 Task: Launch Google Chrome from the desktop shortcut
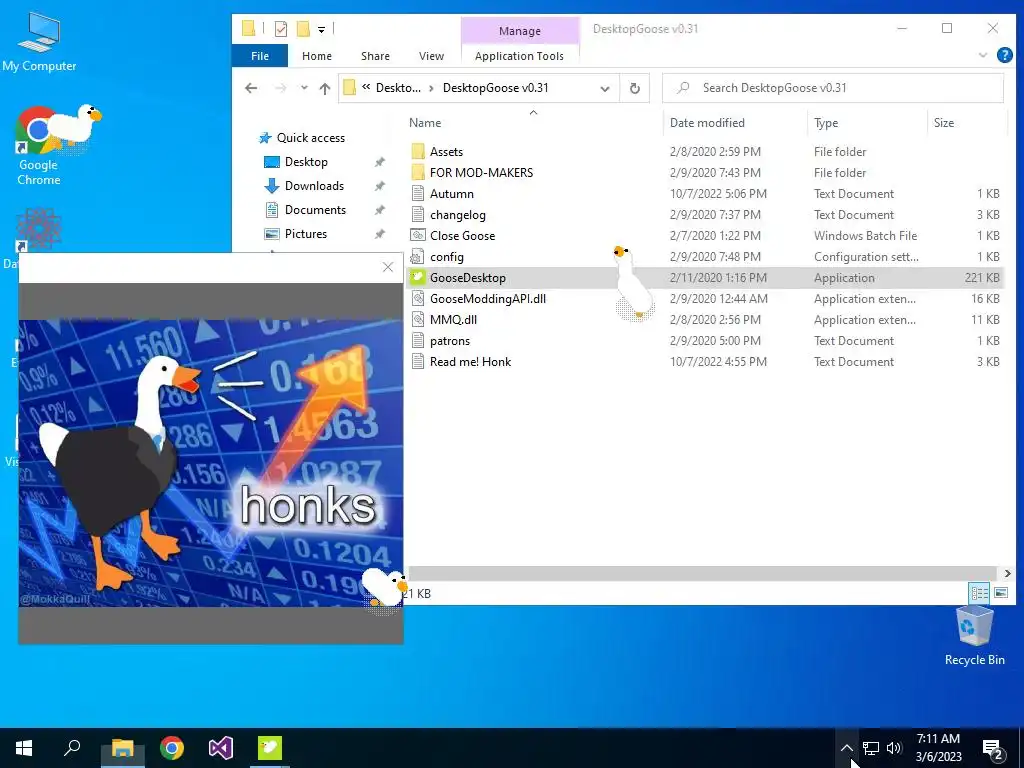[x=38, y=146]
